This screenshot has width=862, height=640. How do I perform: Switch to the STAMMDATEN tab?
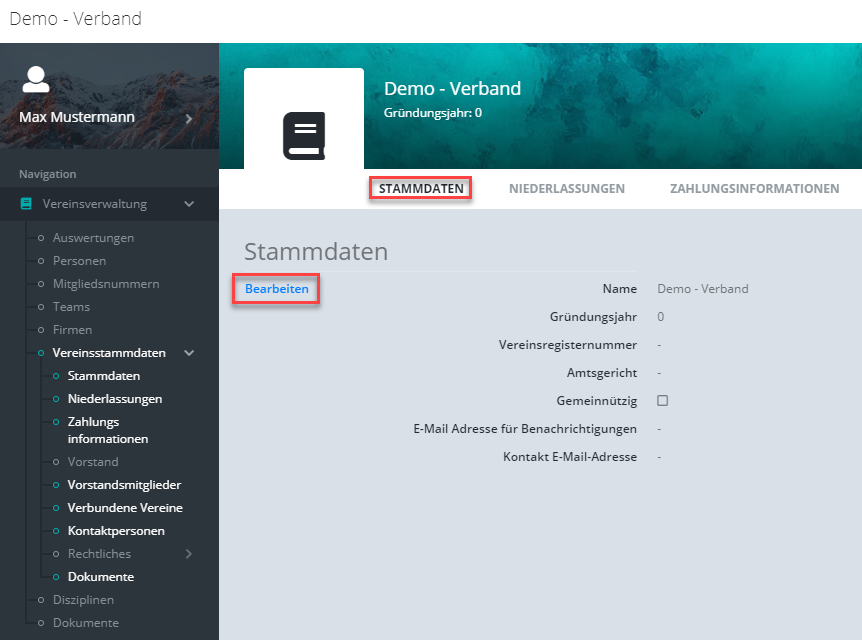click(421, 189)
